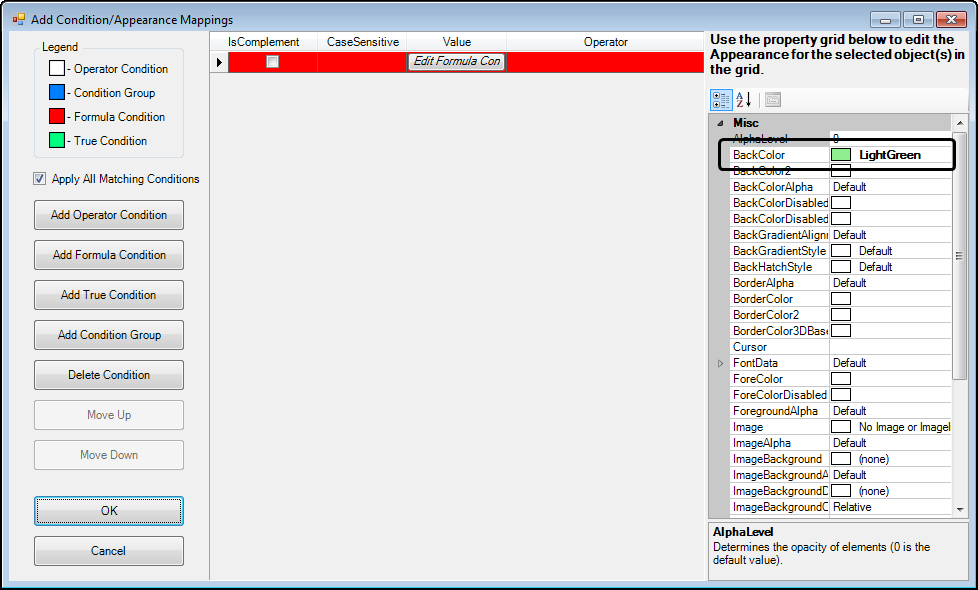Click the Edit Formula Con button in the Value cell
Screen dimensions: 978x590
[x=457, y=62]
